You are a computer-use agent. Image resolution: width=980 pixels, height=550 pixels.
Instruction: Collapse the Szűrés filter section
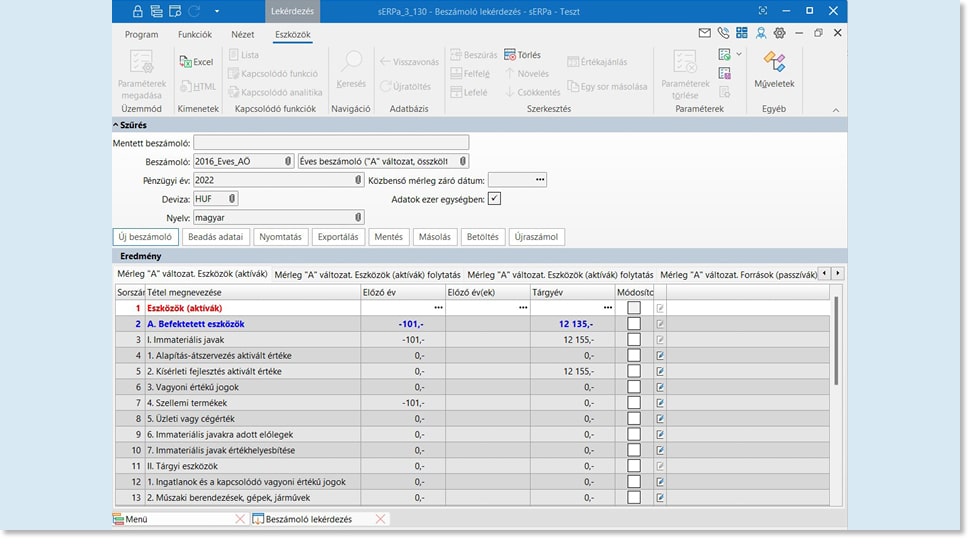click(116, 125)
